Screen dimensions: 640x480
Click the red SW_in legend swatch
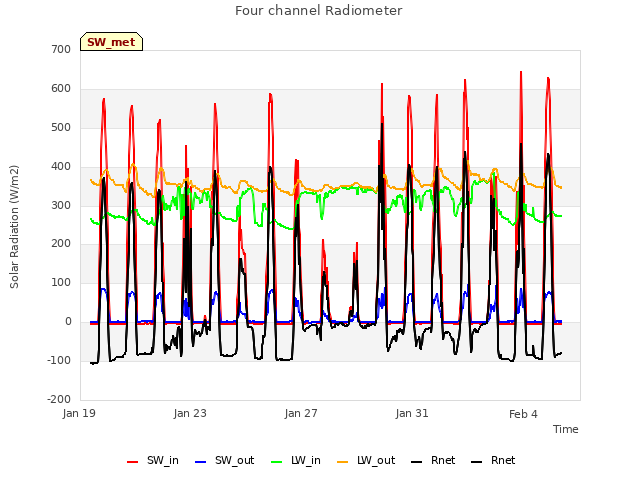tap(133, 462)
